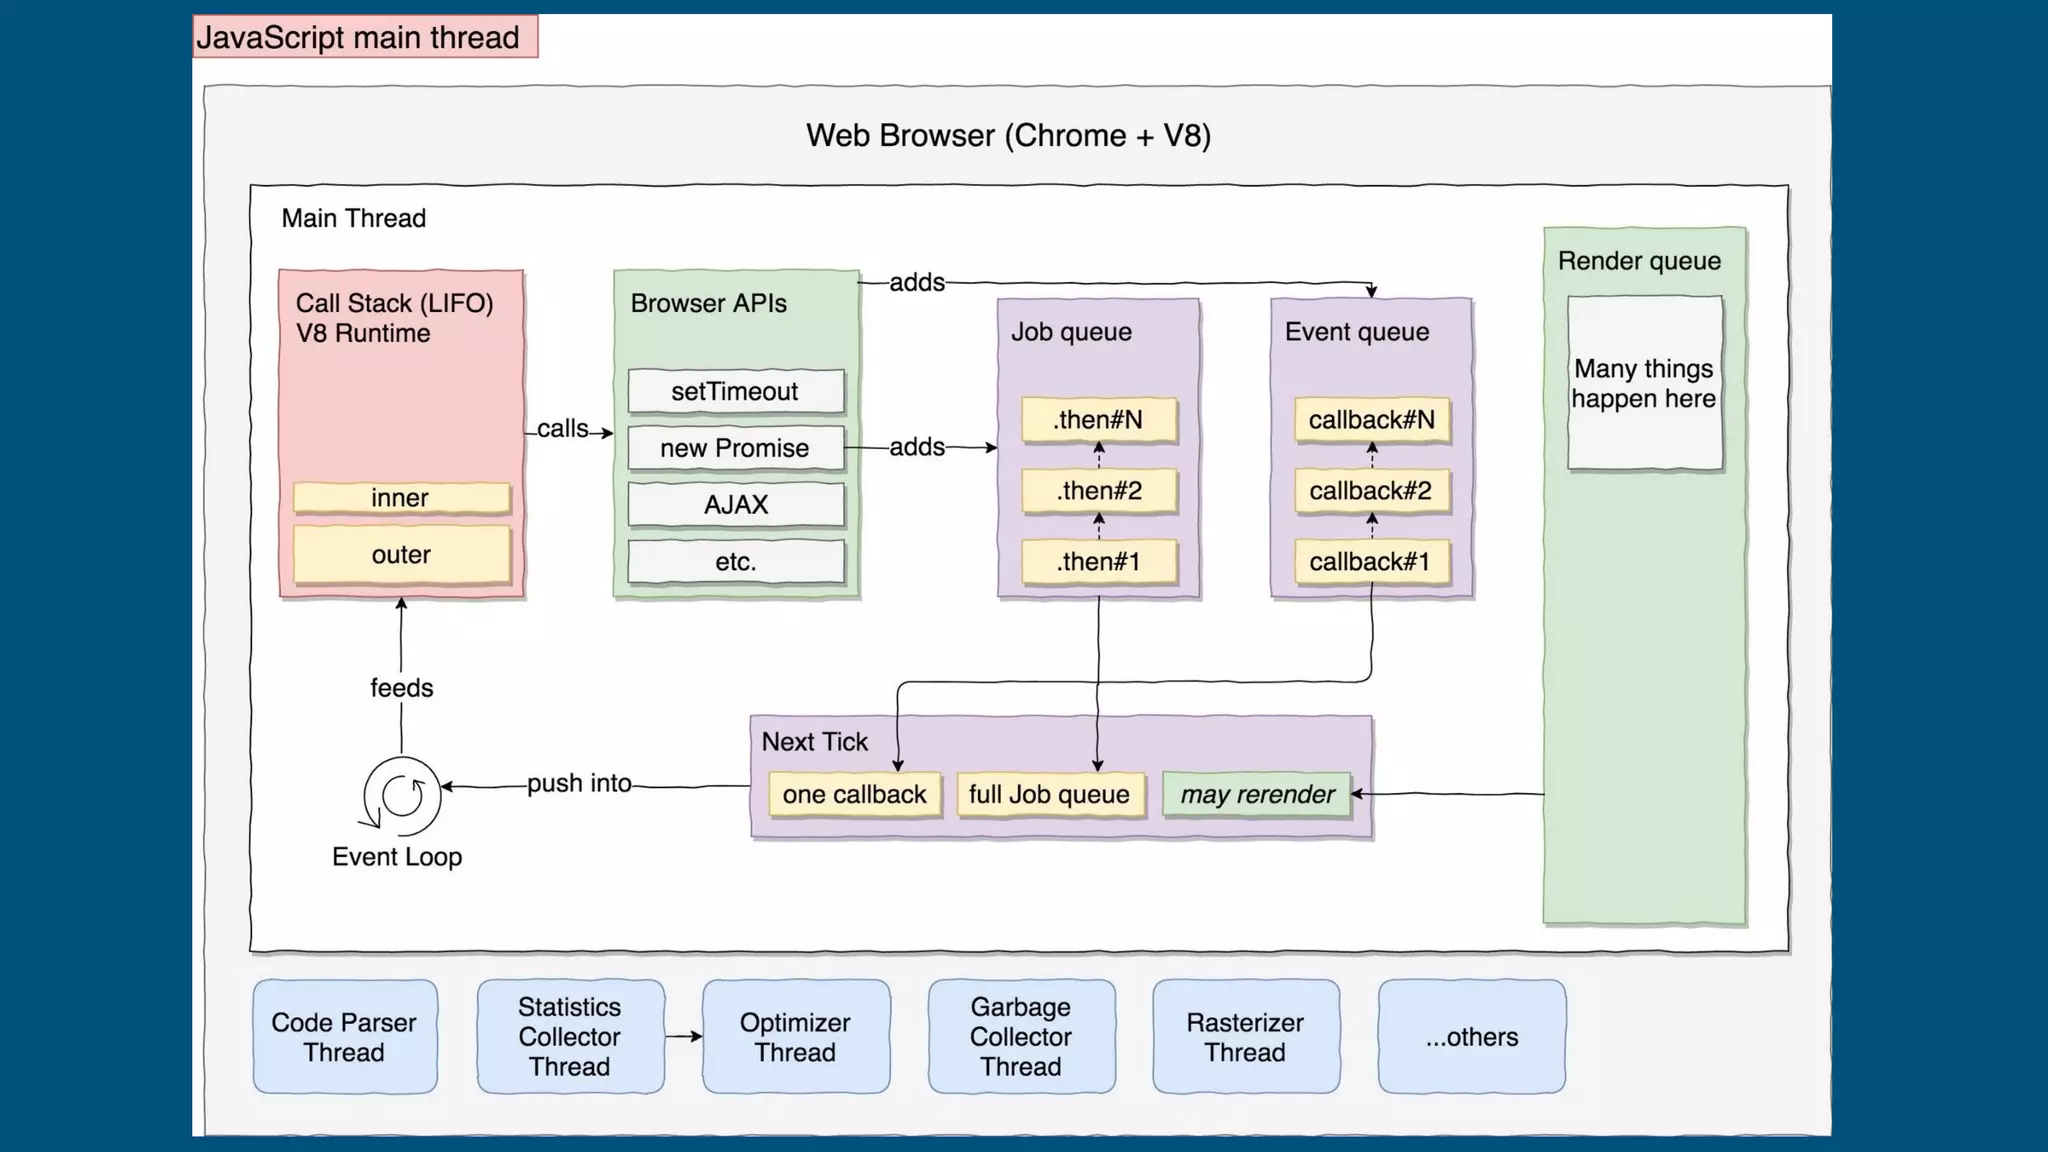This screenshot has width=2048, height=1152.
Task: Select the AJAX API box
Action: pos(735,505)
